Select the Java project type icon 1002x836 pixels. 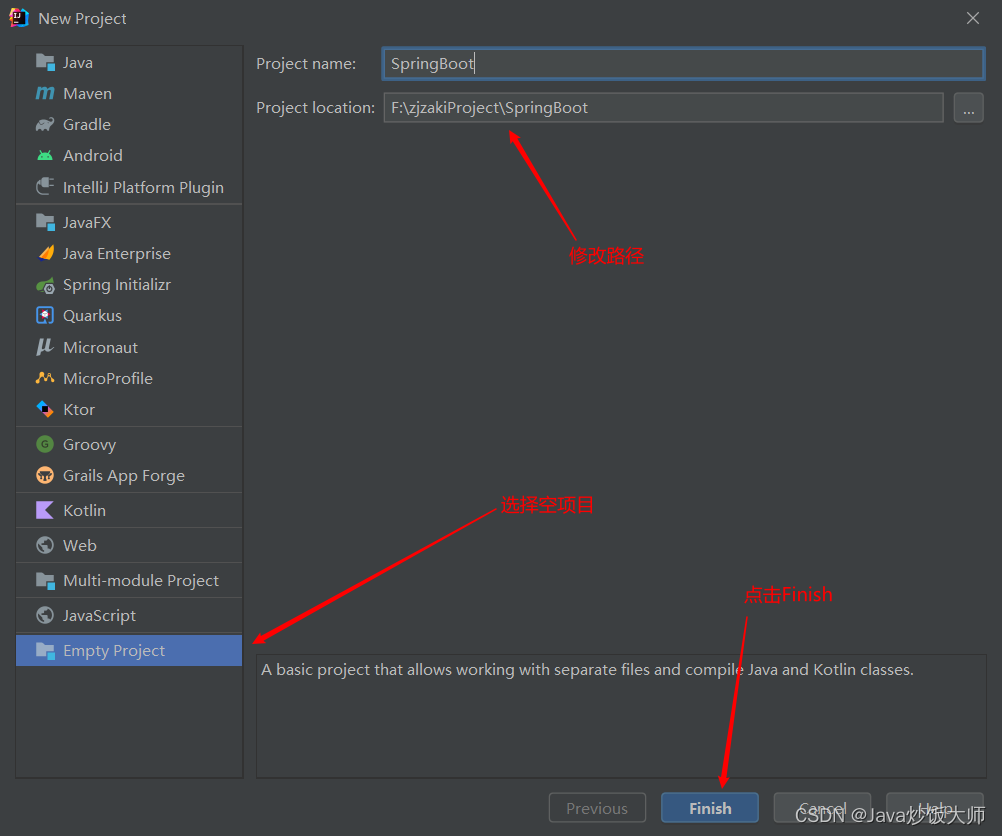pyautogui.click(x=45, y=63)
